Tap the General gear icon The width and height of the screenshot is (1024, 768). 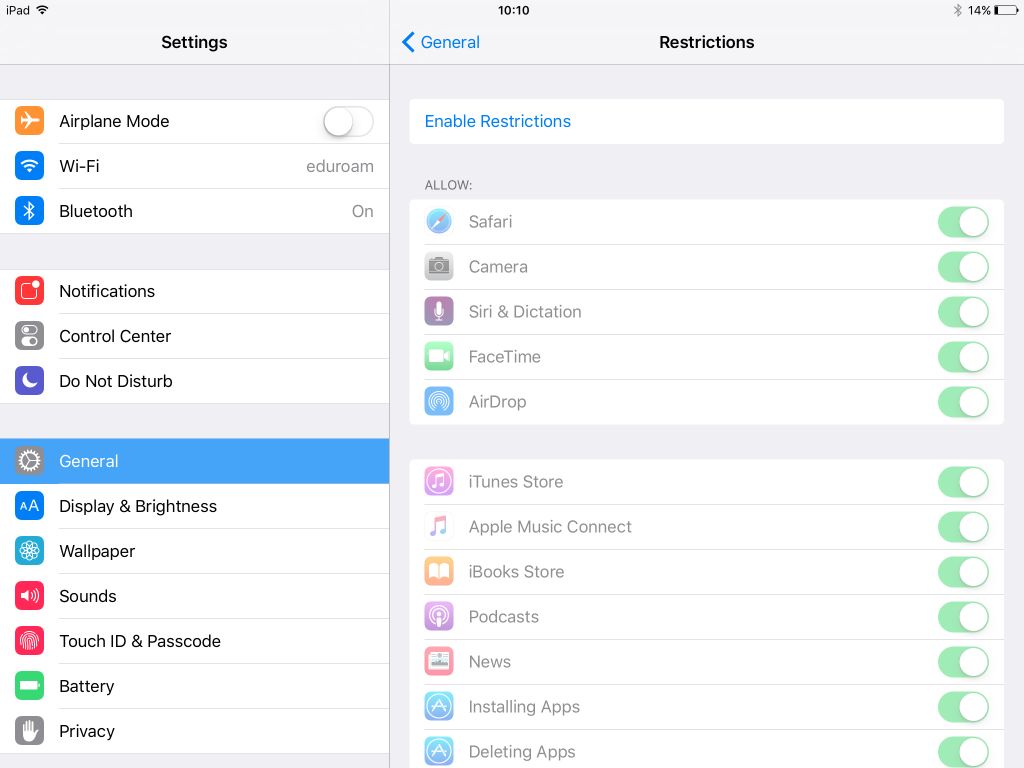click(29, 461)
